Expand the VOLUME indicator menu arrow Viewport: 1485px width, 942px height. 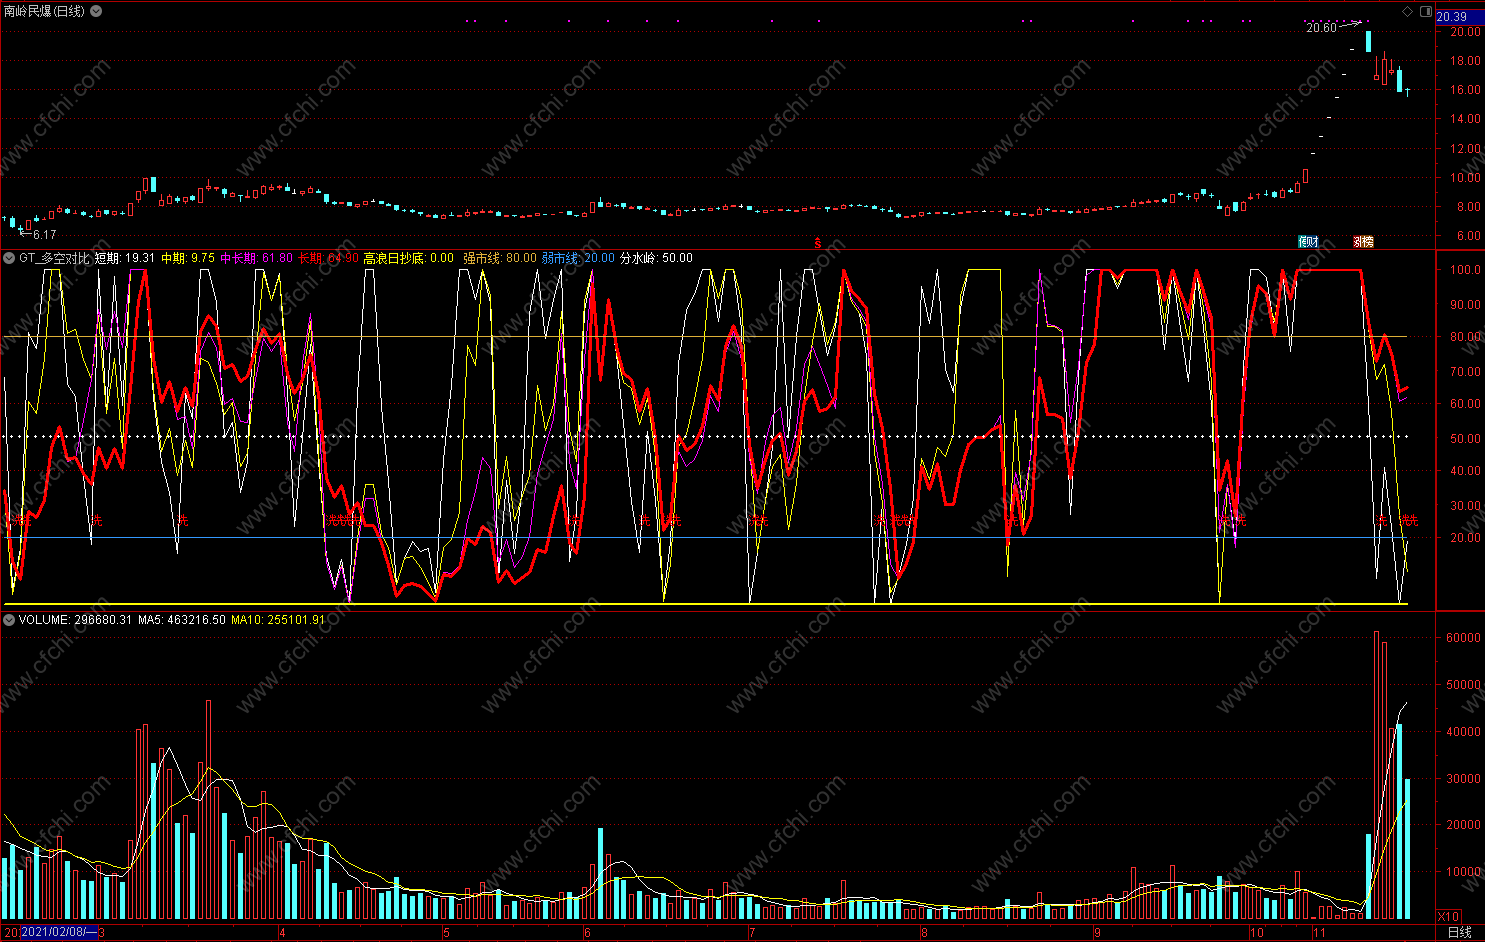(x=9, y=620)
